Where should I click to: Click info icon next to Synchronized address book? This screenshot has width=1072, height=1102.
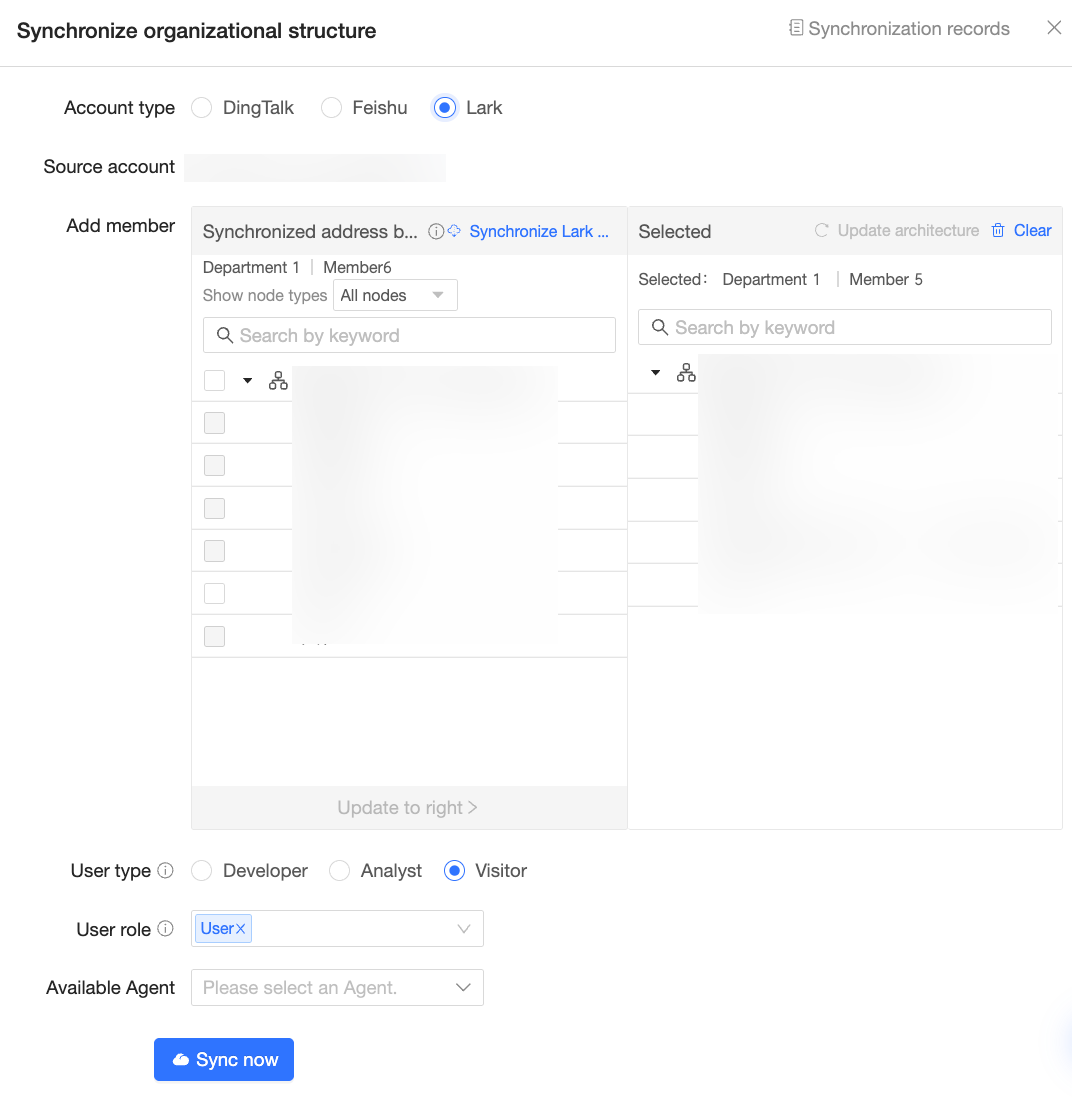pos(436,231)
